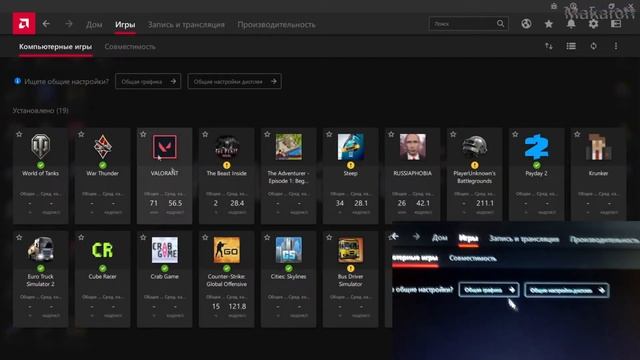This screenshot has width=640, height=360.
Task: Select Компьютерные игры subtab
Action: 56,47
